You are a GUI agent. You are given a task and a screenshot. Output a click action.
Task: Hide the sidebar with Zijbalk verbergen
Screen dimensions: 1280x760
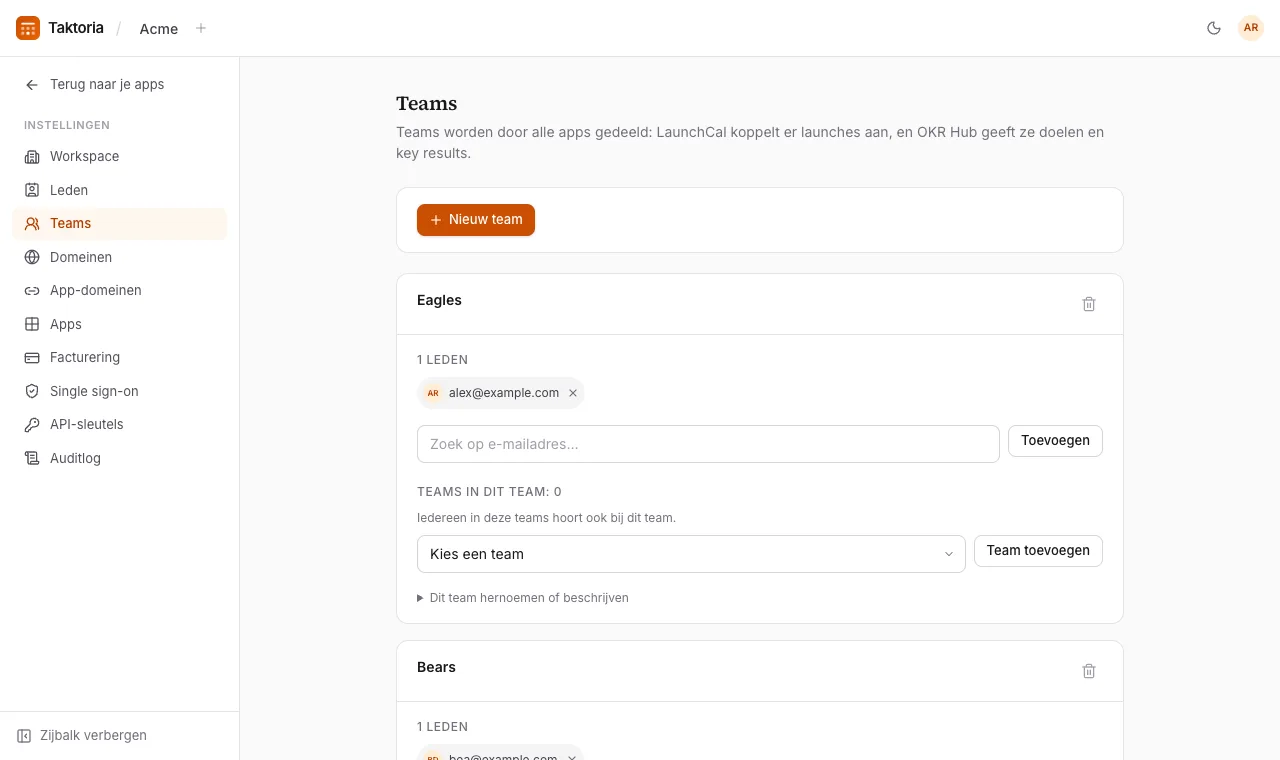coord(82,736)
